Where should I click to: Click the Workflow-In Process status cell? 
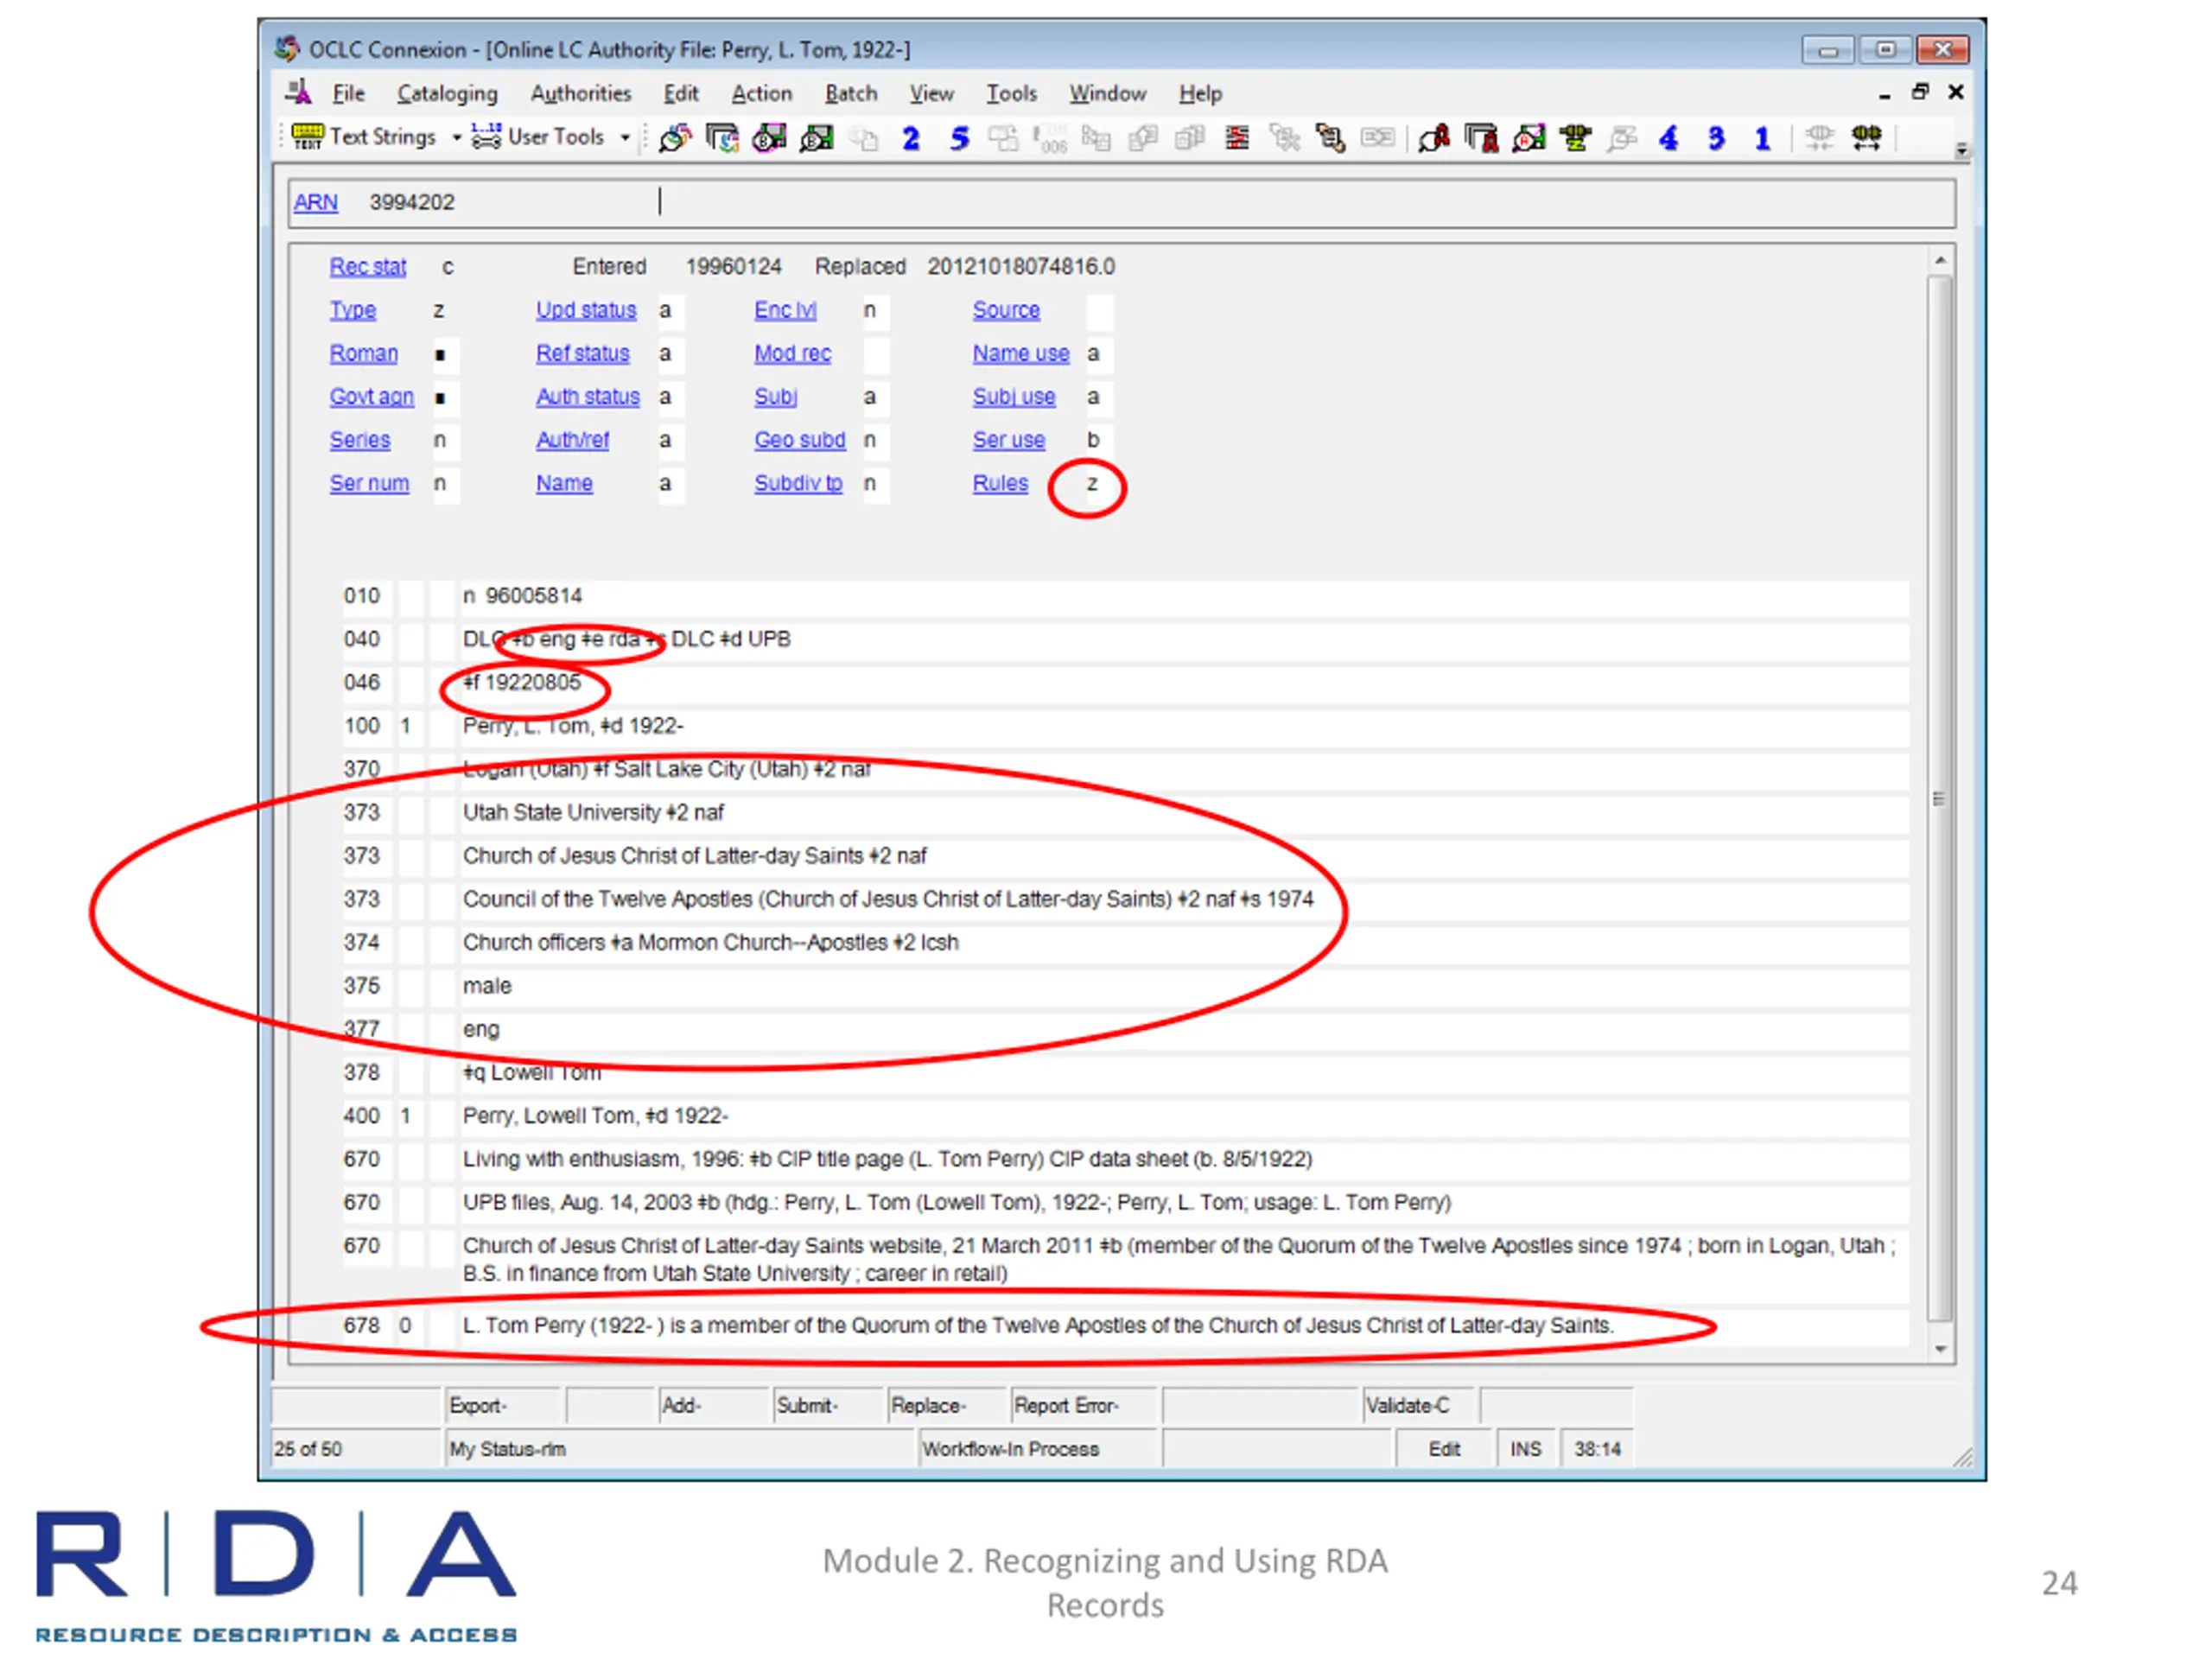pos(1039,1449)
